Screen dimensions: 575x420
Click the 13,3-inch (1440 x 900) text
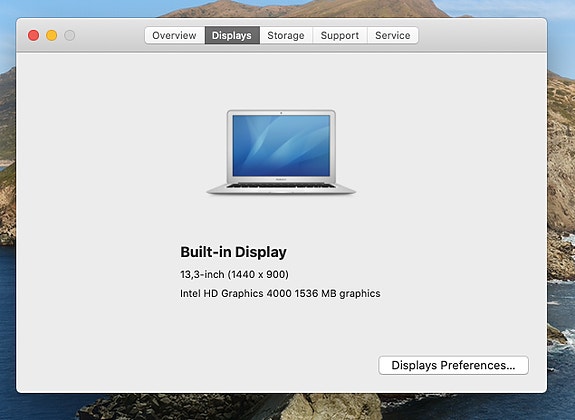234,274
